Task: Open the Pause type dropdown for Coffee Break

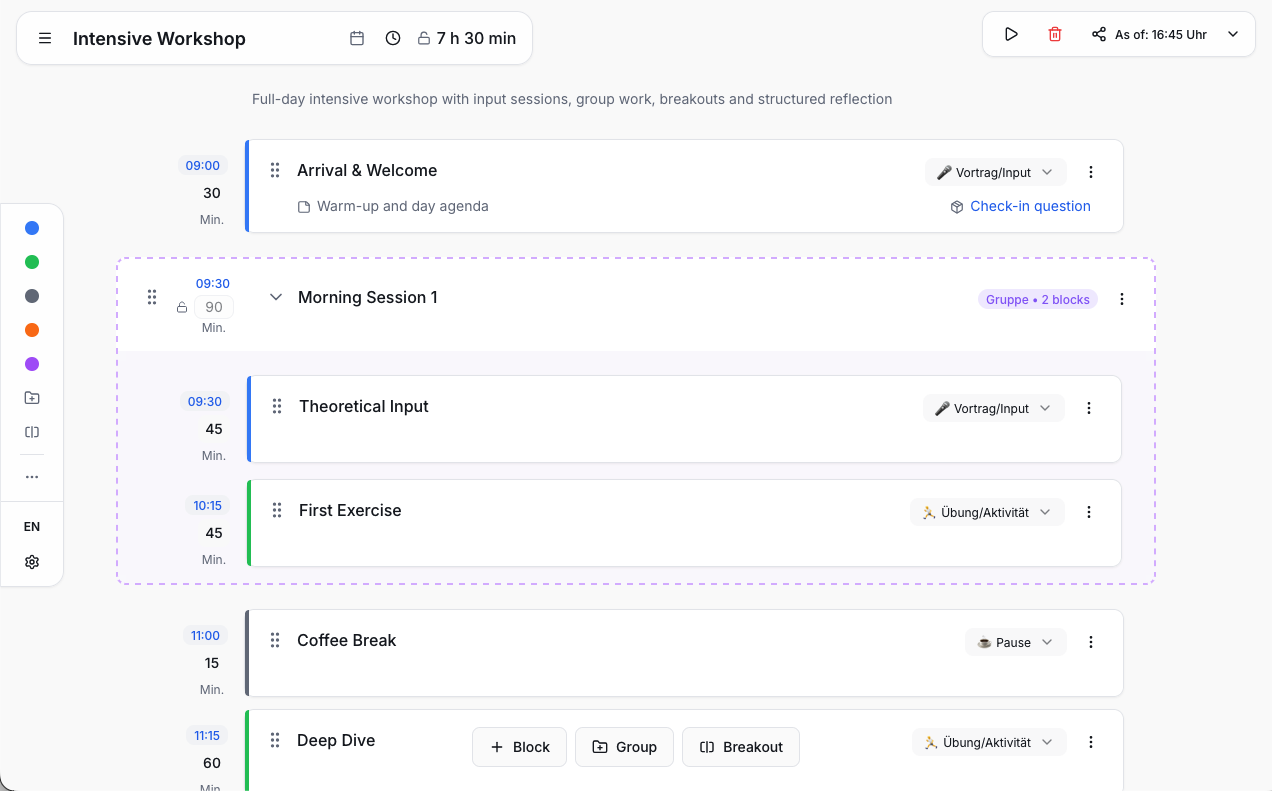Action: 1016,642
